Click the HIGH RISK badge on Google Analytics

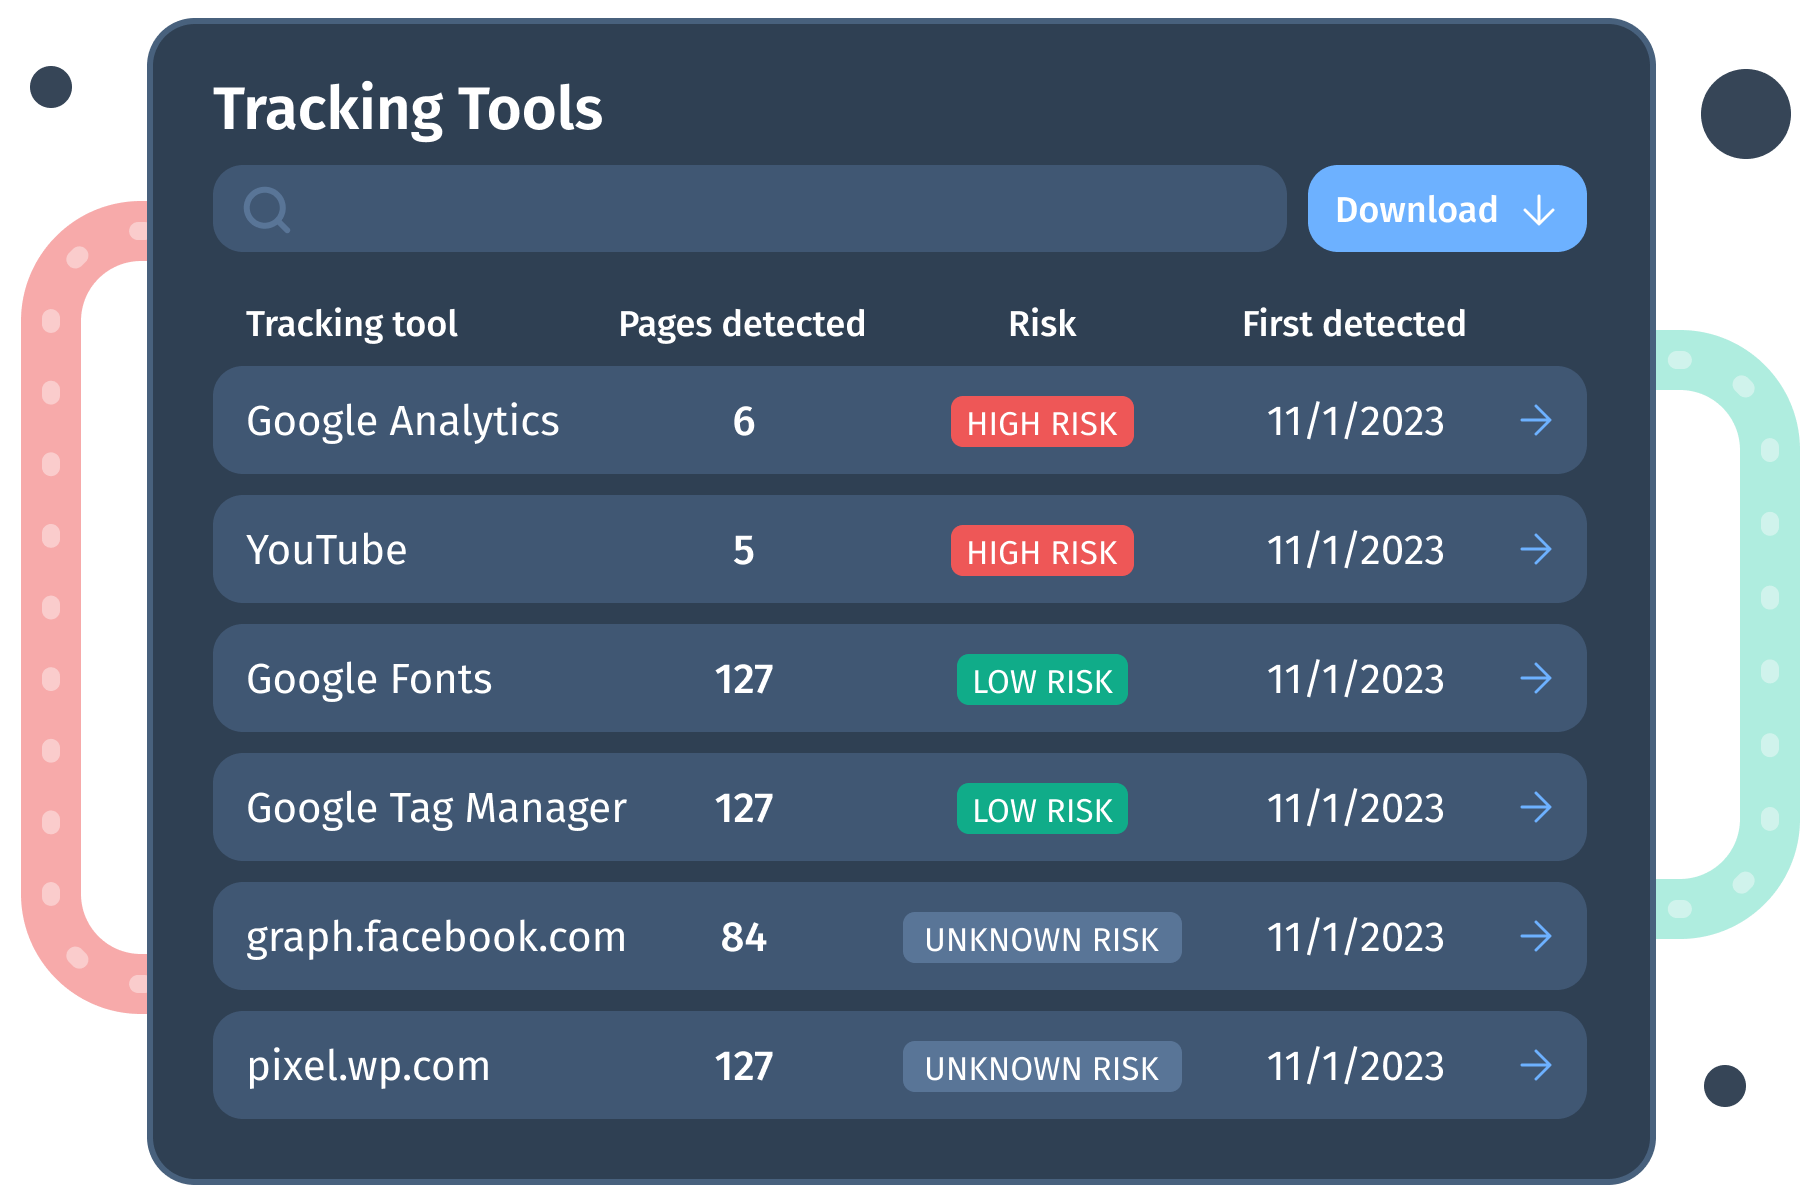point(1041,421)
